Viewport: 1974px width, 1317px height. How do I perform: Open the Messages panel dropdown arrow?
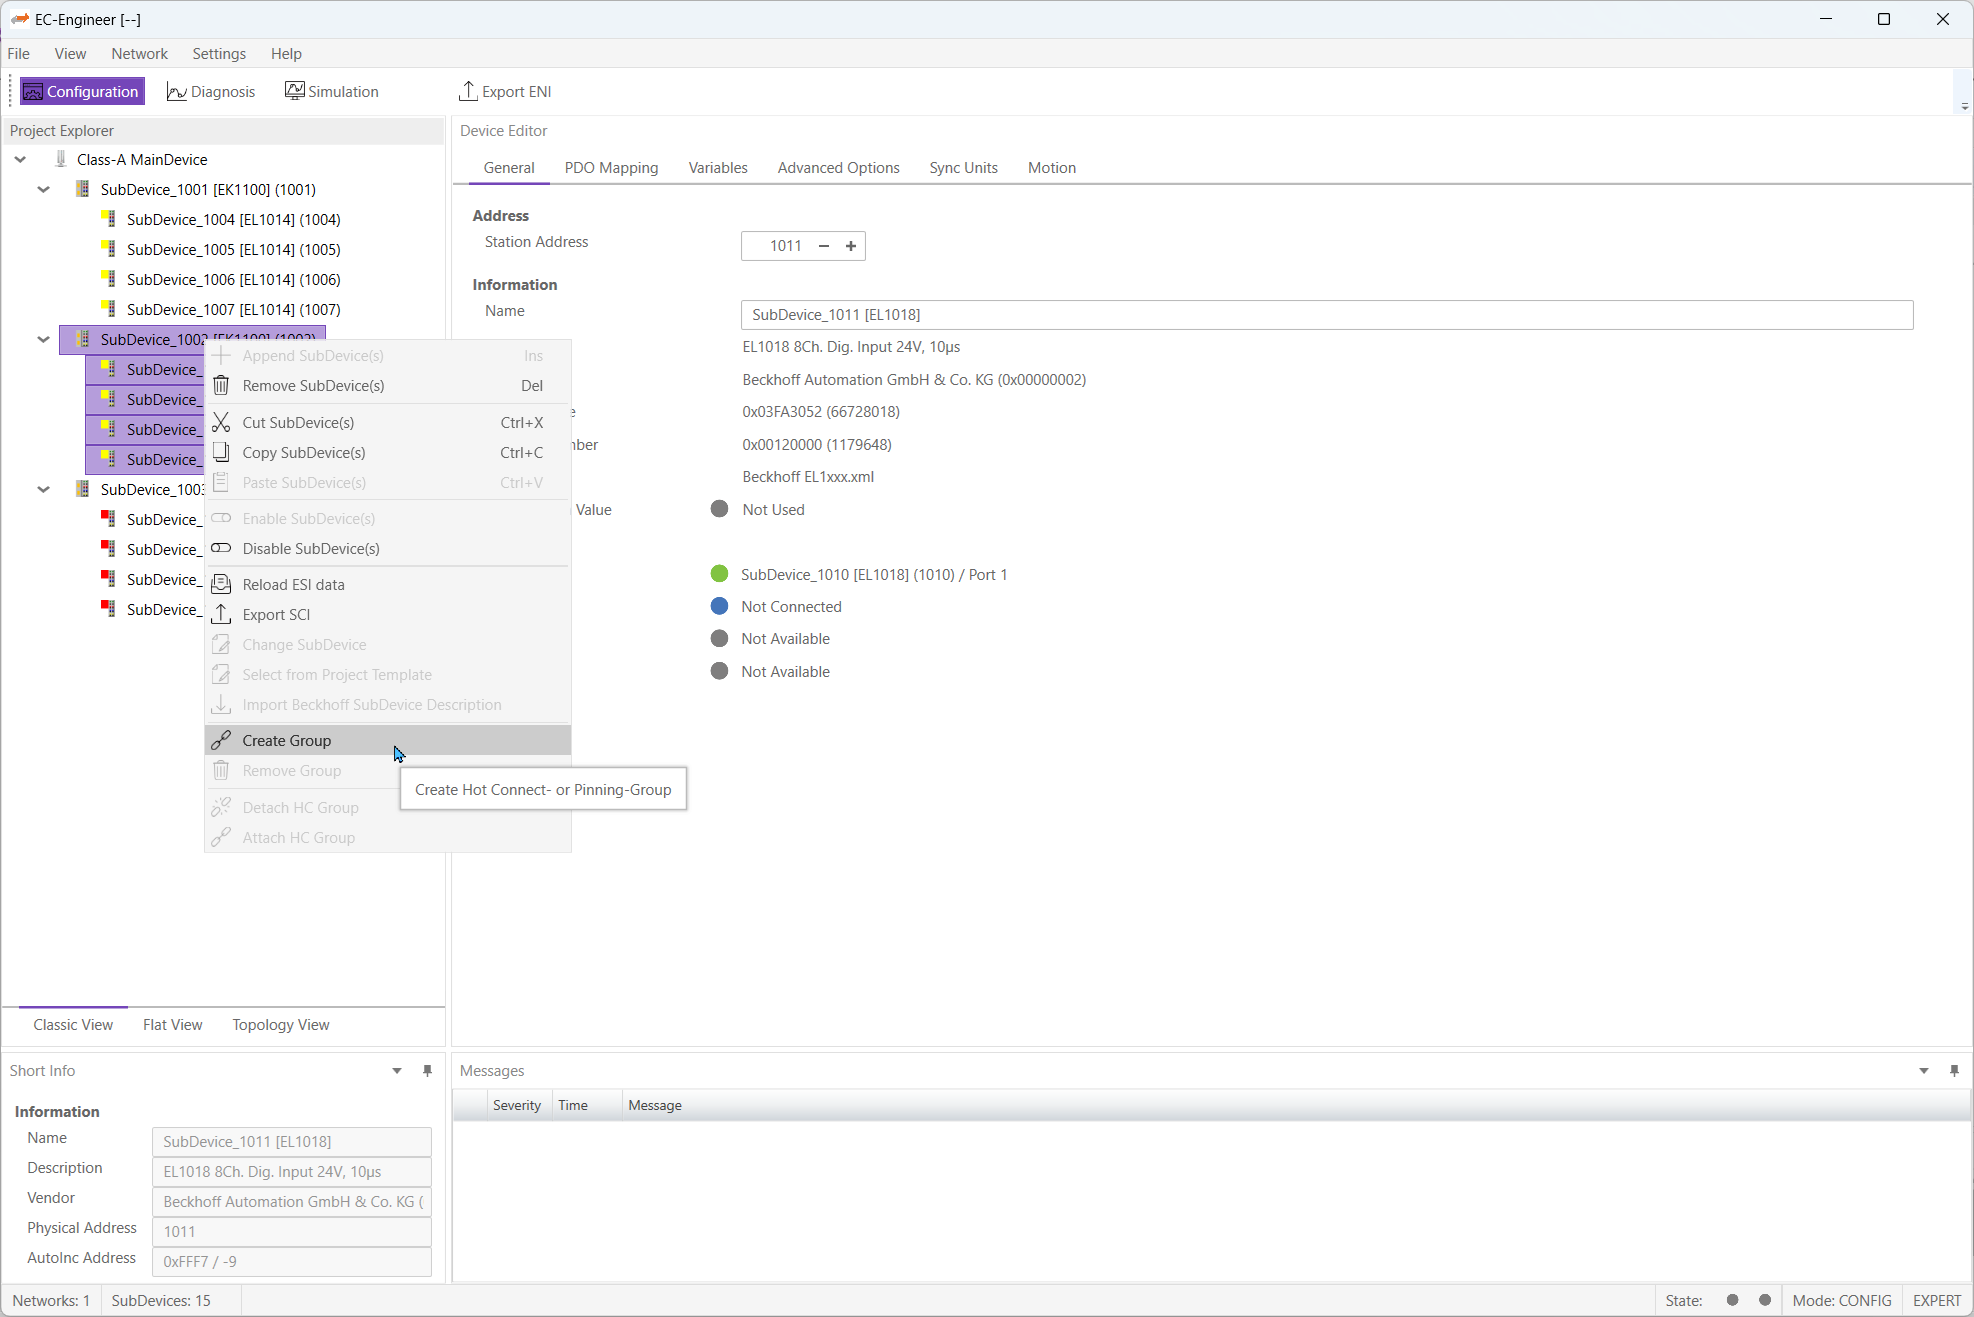click(x=1924, y=1071)
